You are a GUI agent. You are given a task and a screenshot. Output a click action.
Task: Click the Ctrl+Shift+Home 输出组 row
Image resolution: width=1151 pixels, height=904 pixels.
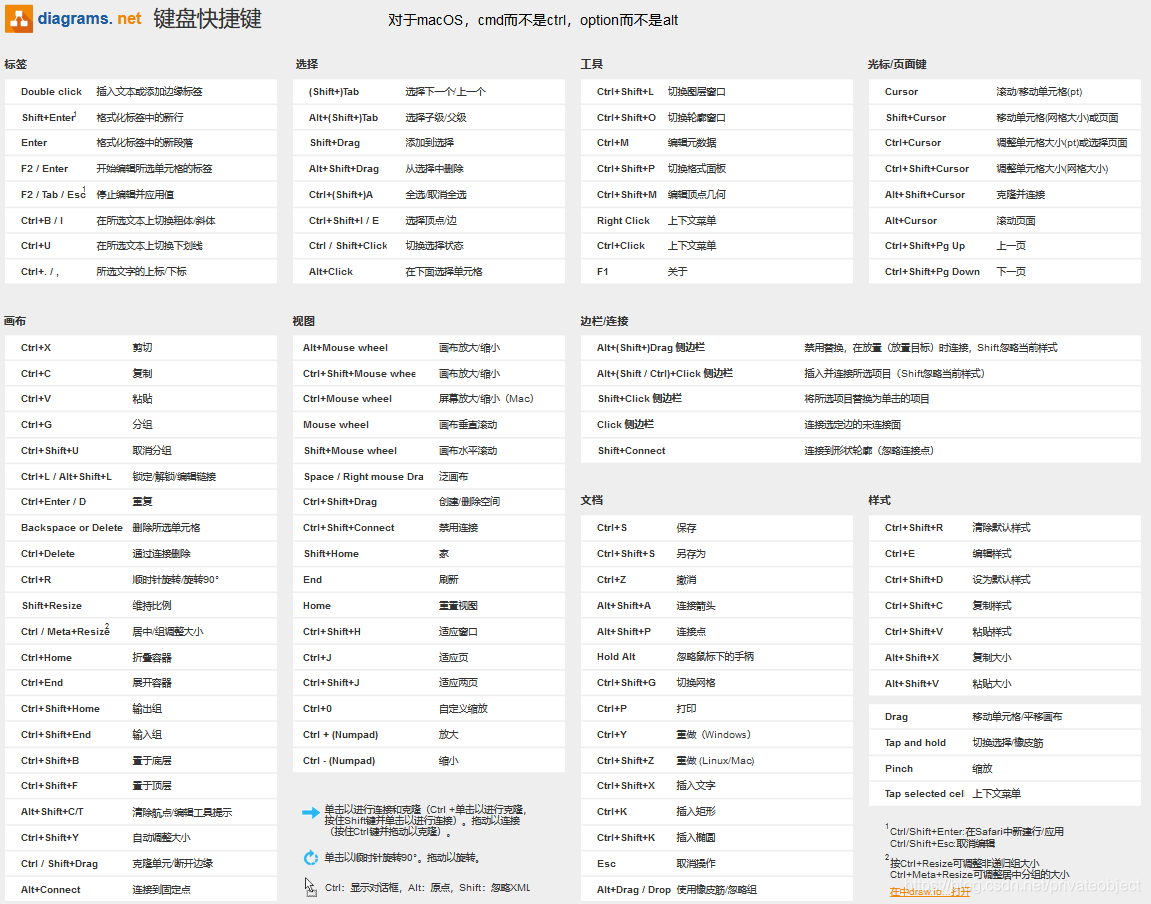[141, 709]
